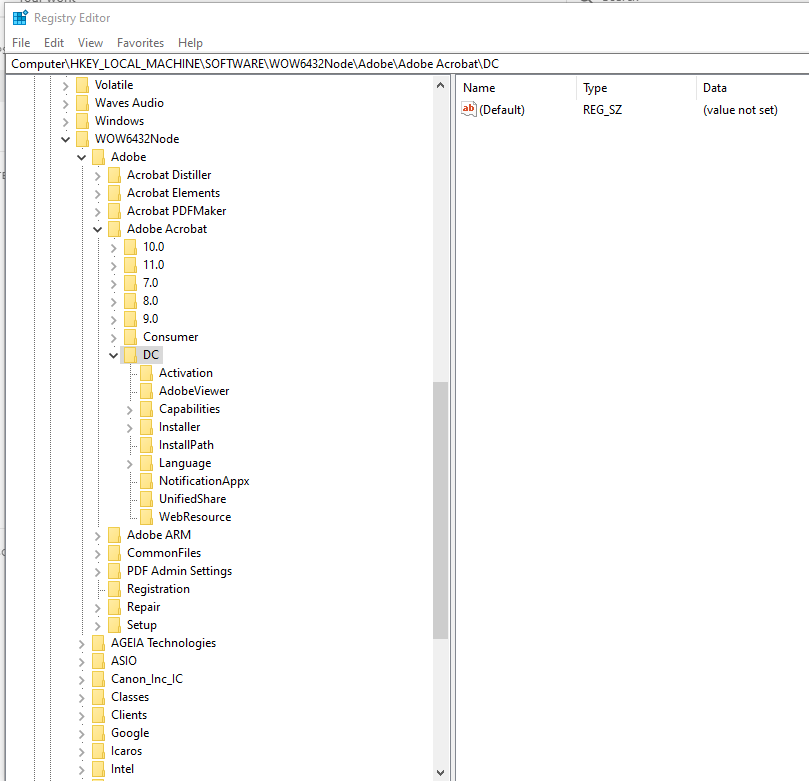
Task: Open the Activation folder under DC
Action: click(187, 372)
